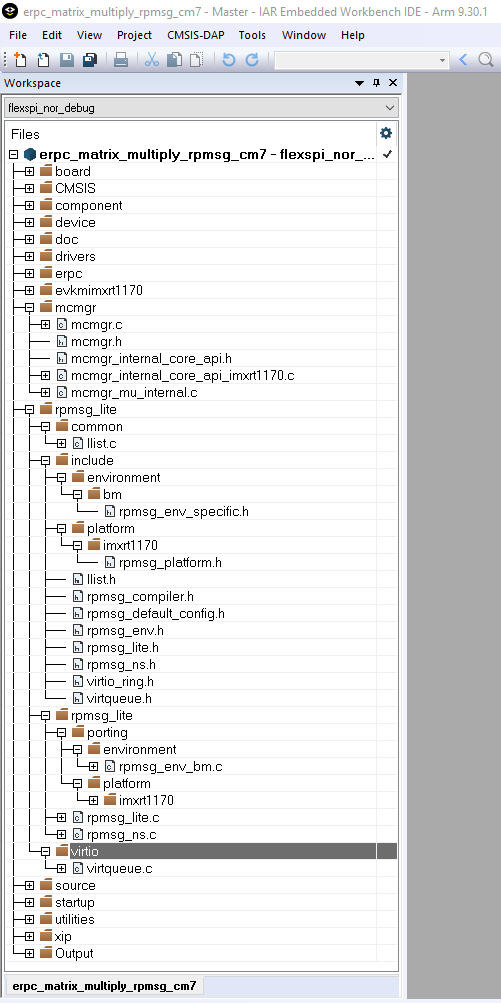Toggle the Workspace panel pin
The width and height of the screenshot is (501, 1003).
376,83
